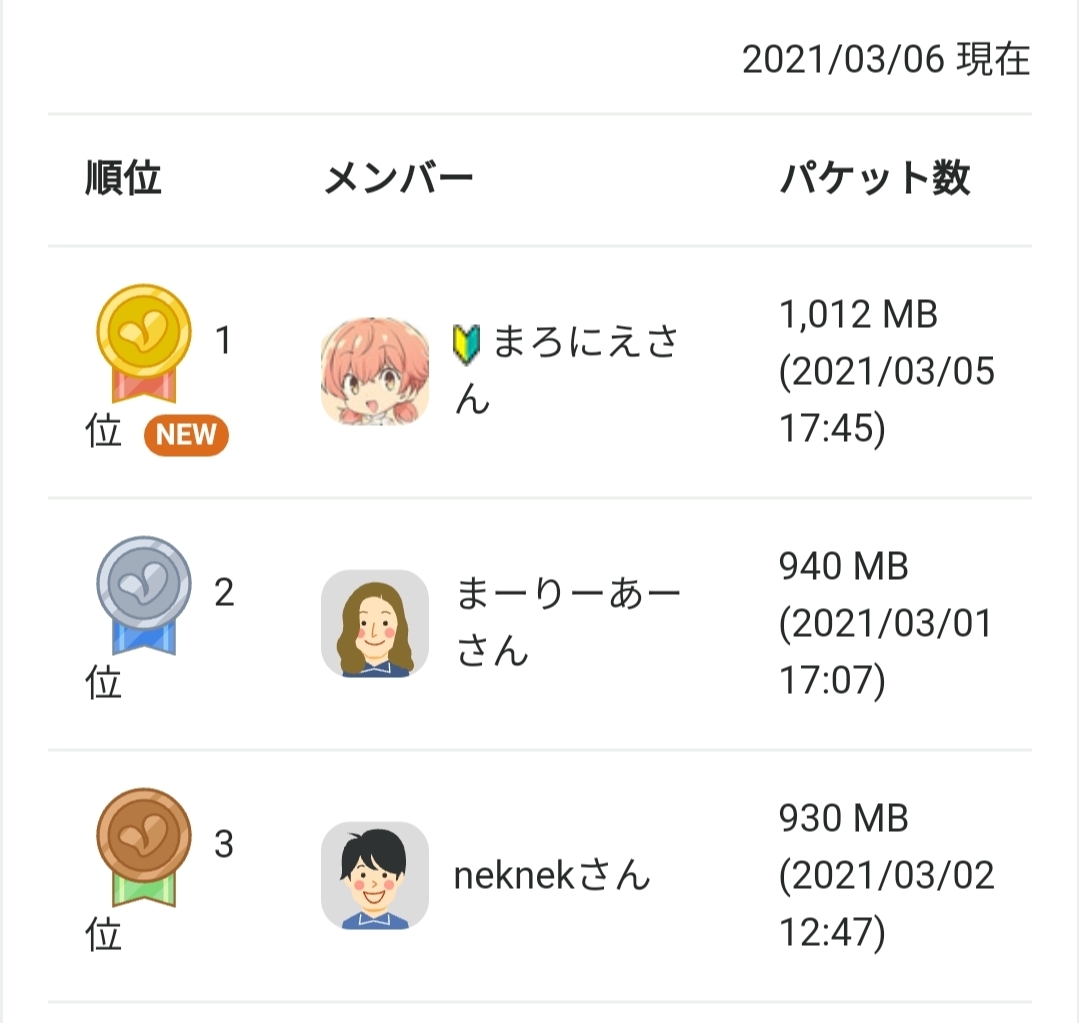Open member neknekさん's profile name
This screenshot has height=1023, width=1079.
(x=552, y=876)
